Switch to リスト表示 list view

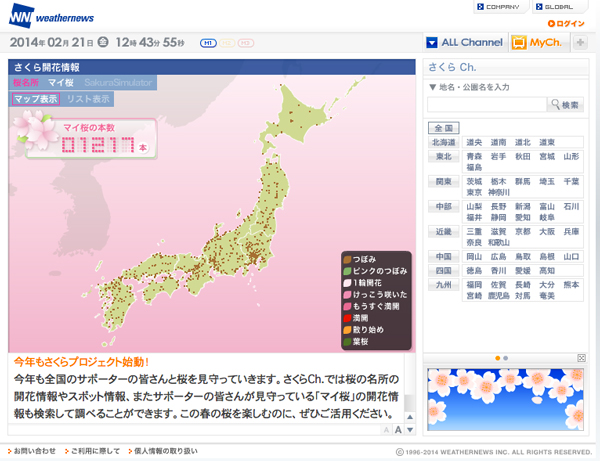(88, 99)
